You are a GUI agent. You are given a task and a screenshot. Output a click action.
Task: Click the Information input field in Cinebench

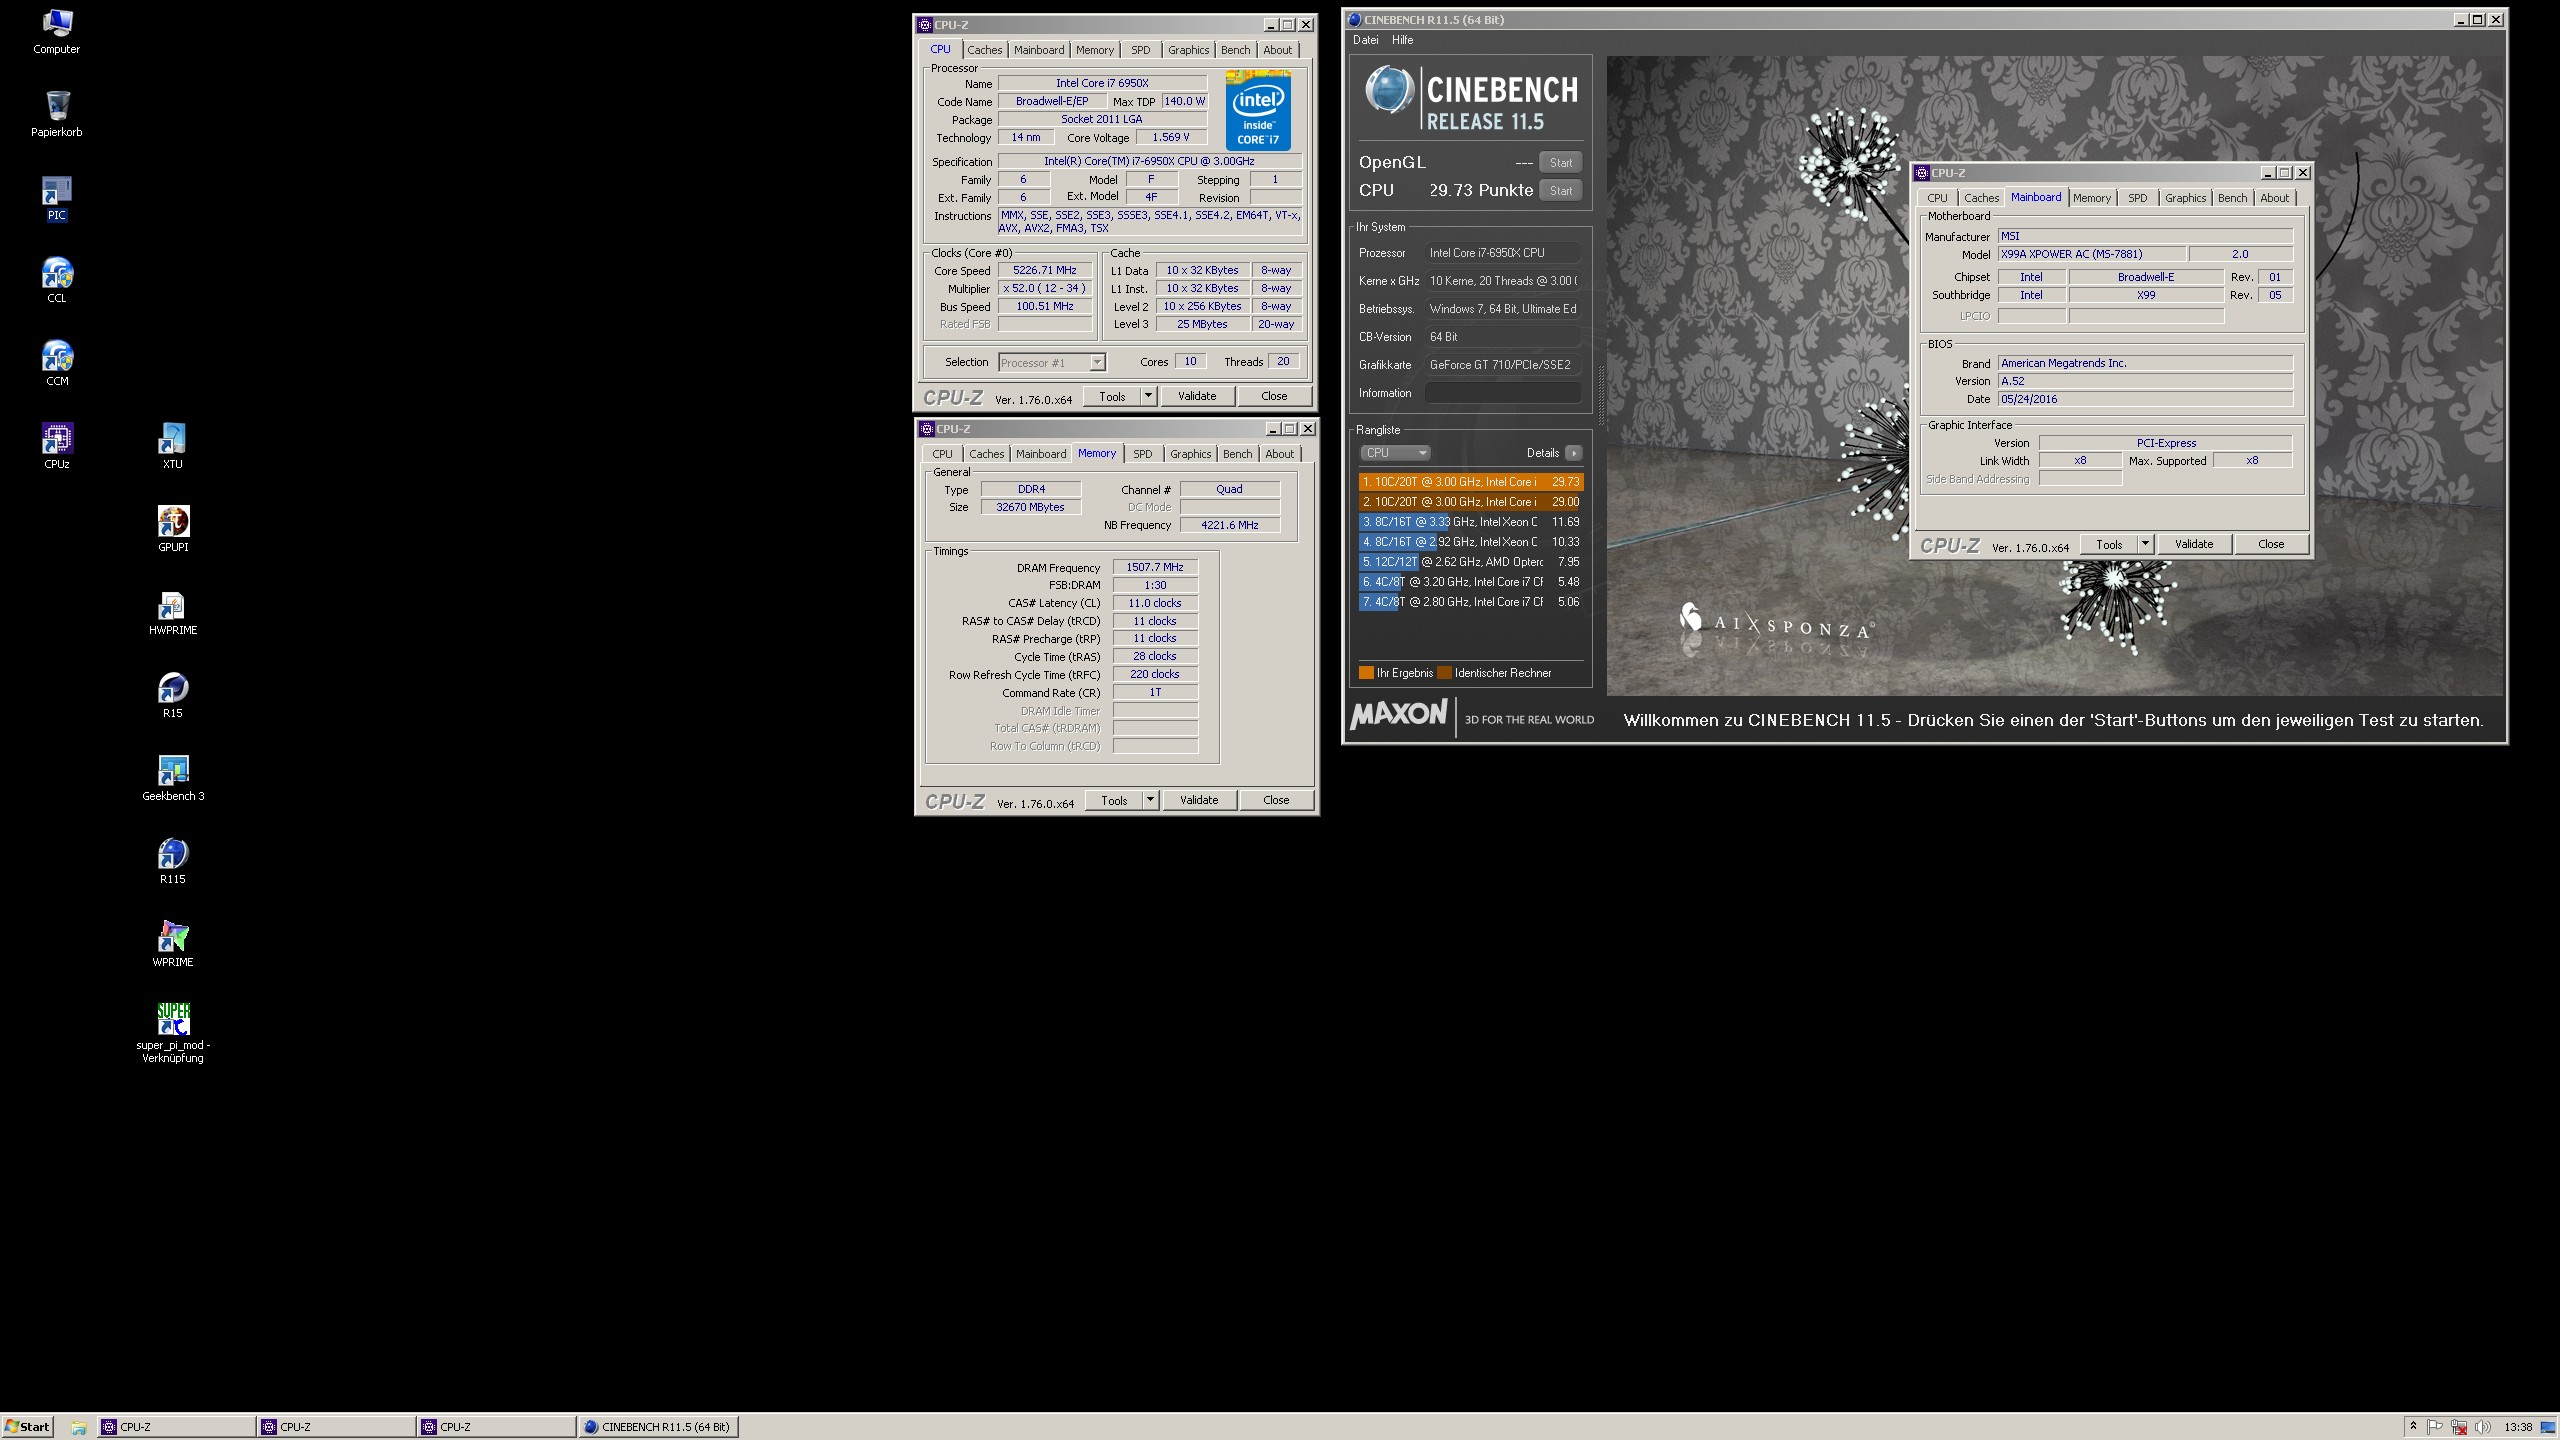[1503, 393]
